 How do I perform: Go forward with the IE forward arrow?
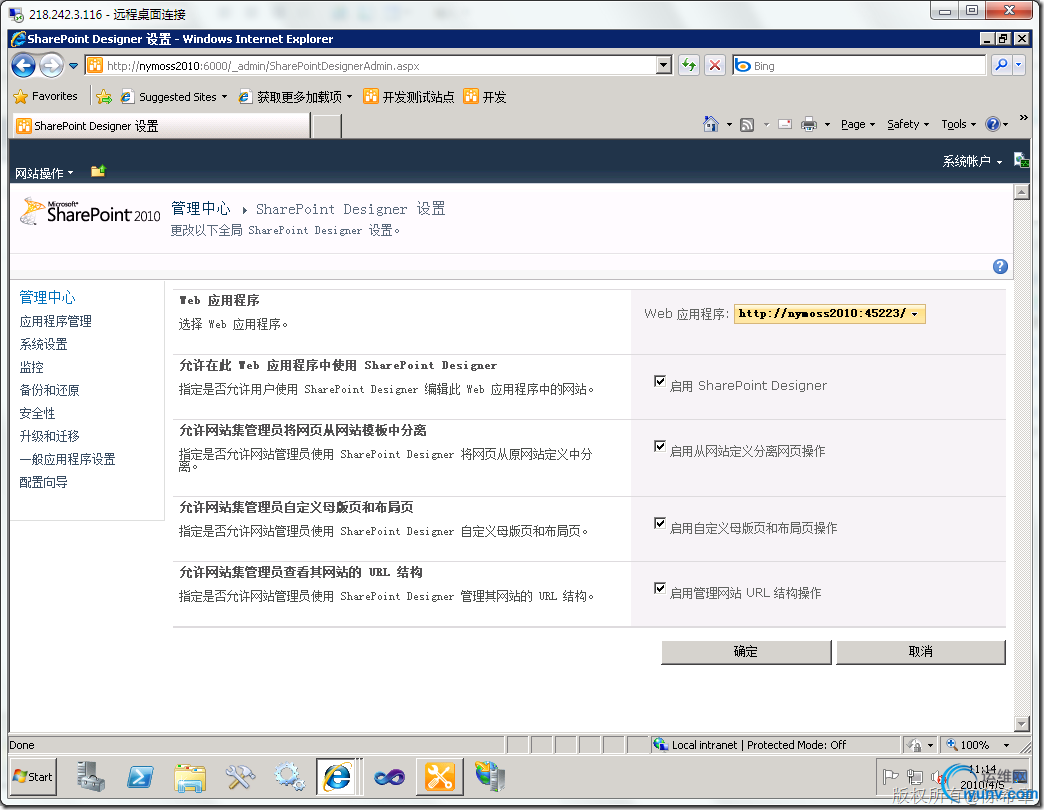pos(51,65)
